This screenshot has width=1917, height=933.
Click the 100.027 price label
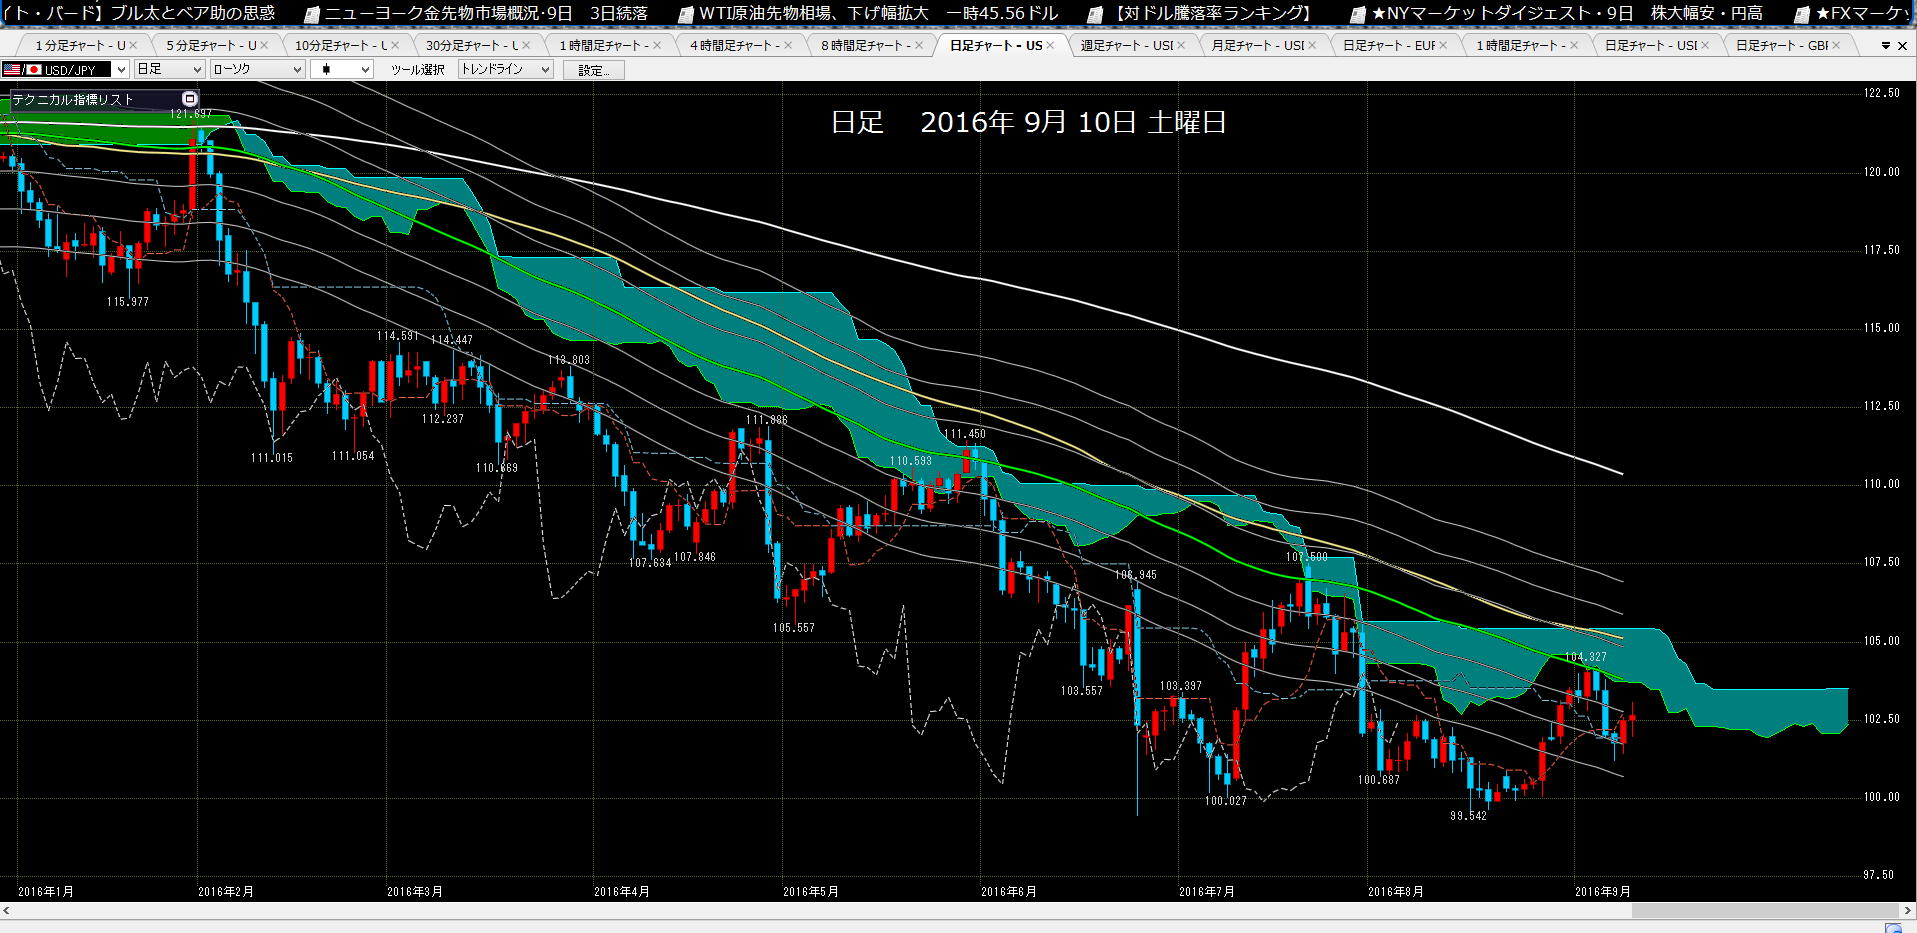[x=1226, y=801]
